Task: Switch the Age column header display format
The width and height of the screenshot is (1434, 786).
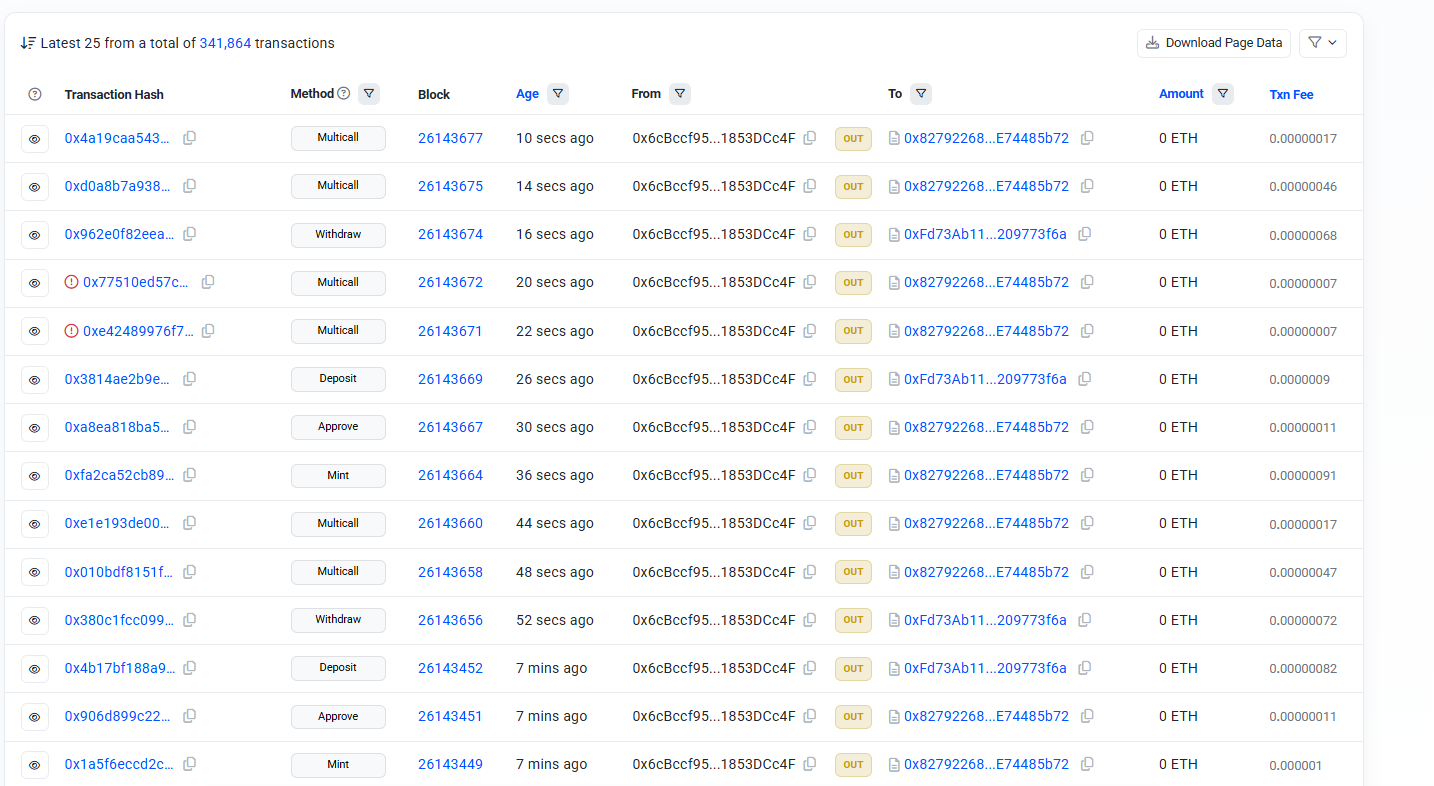Action: [527, 94]
